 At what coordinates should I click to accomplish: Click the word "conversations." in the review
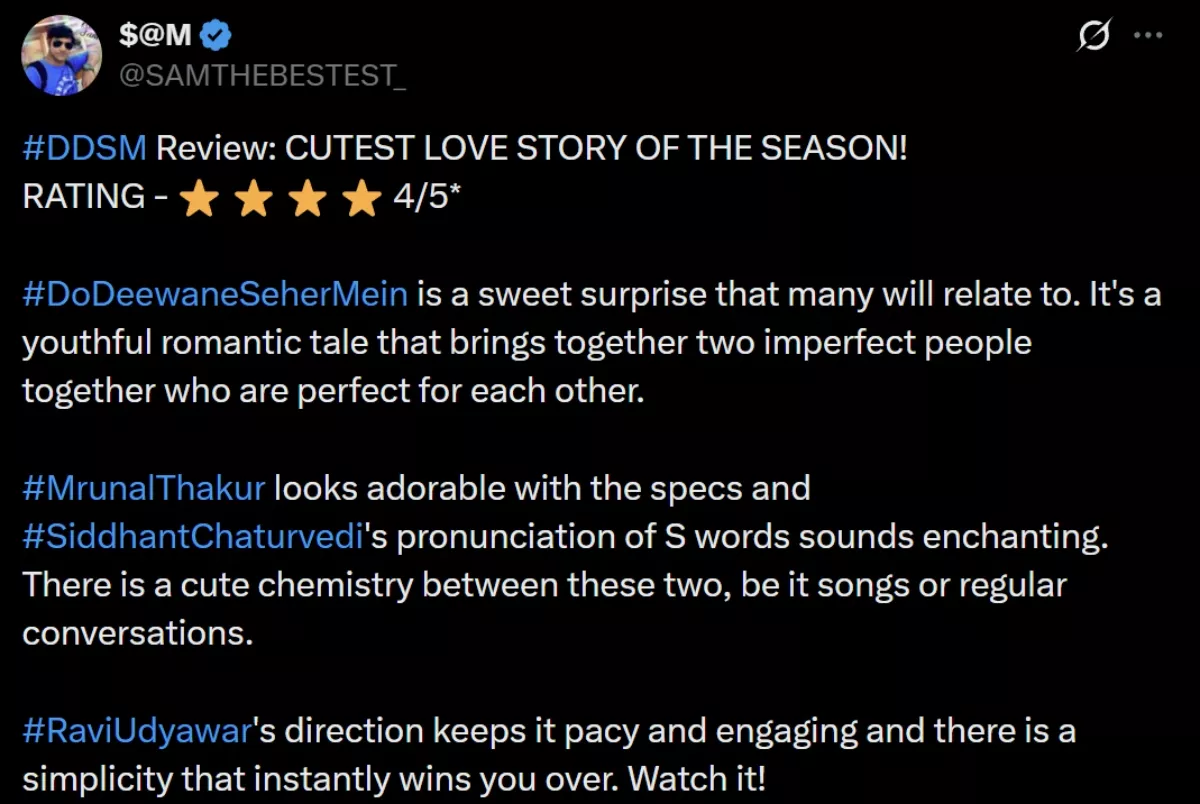point(136,633)
